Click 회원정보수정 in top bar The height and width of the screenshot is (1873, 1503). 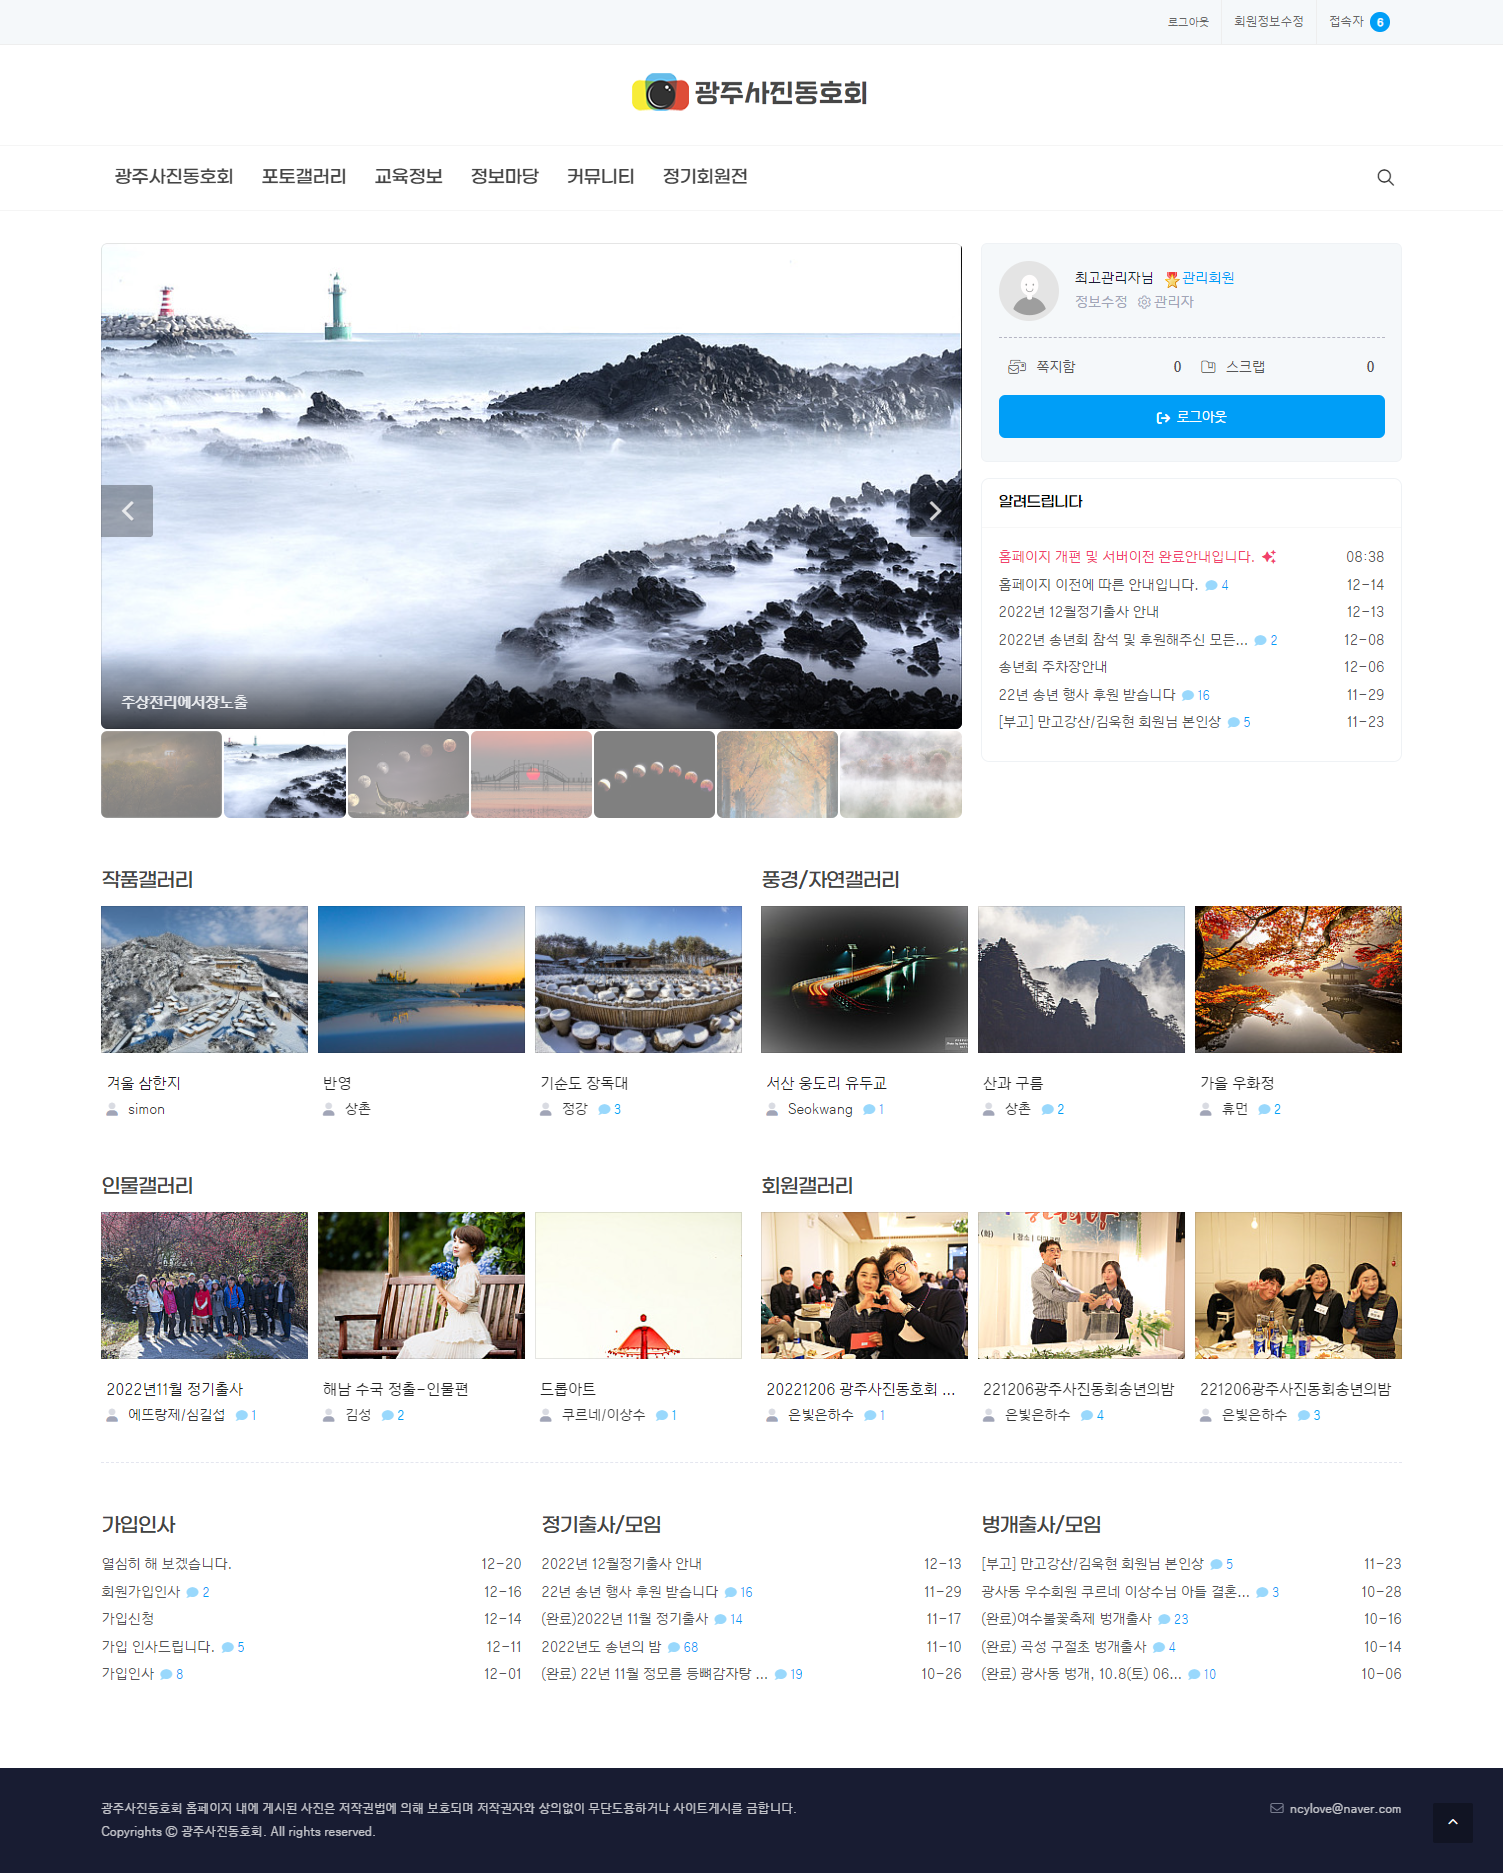[1268, 22]
